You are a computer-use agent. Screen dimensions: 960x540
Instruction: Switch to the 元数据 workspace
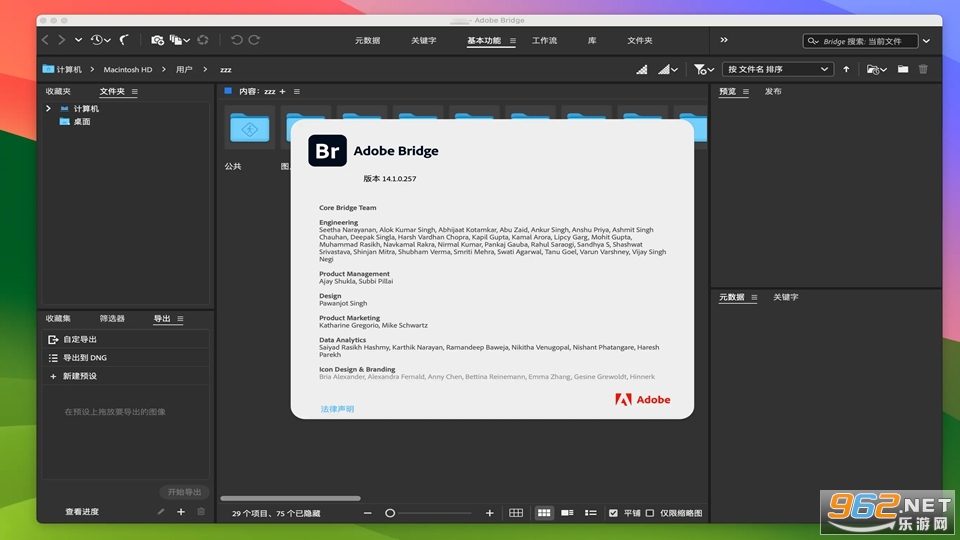pos(367,40)
